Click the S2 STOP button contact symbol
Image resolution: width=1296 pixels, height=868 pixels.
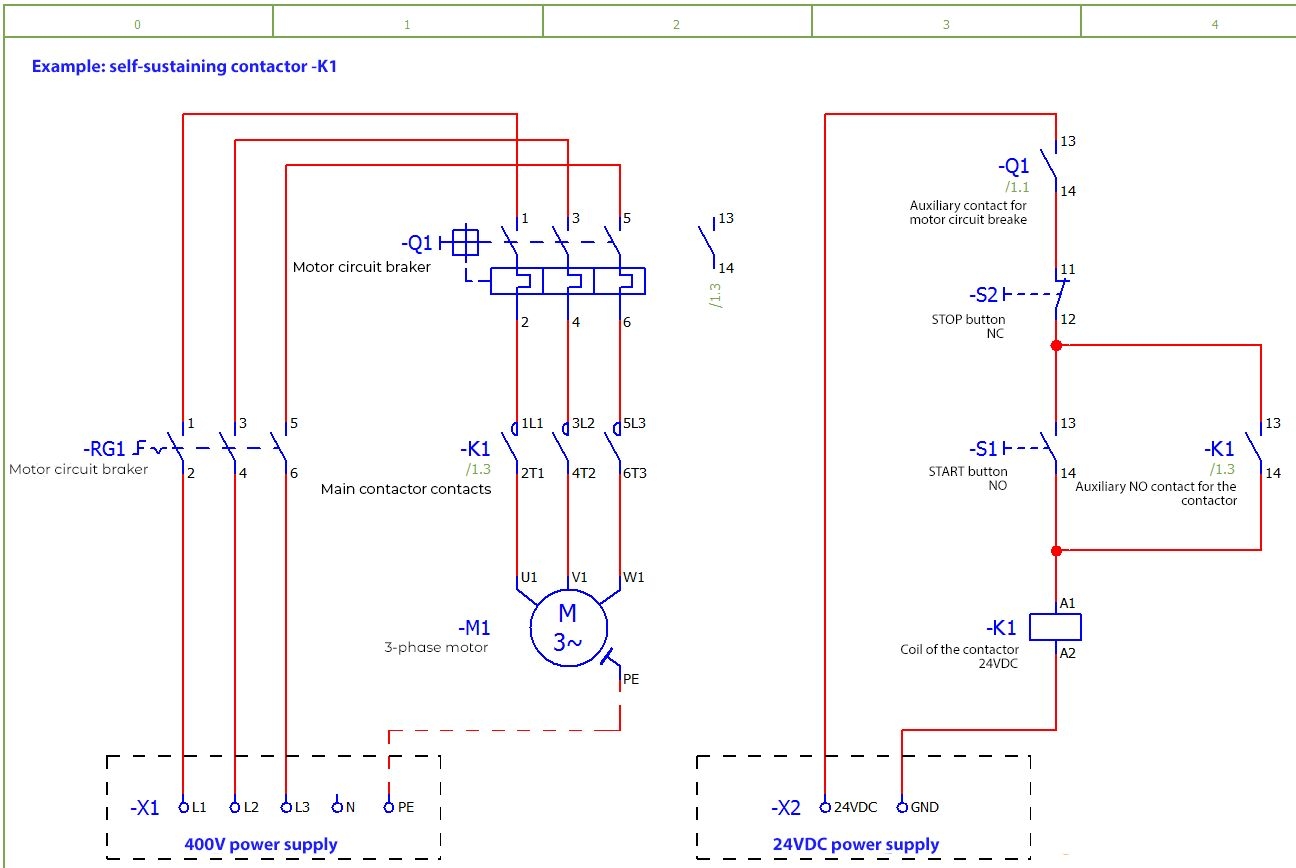point(1057,295)
